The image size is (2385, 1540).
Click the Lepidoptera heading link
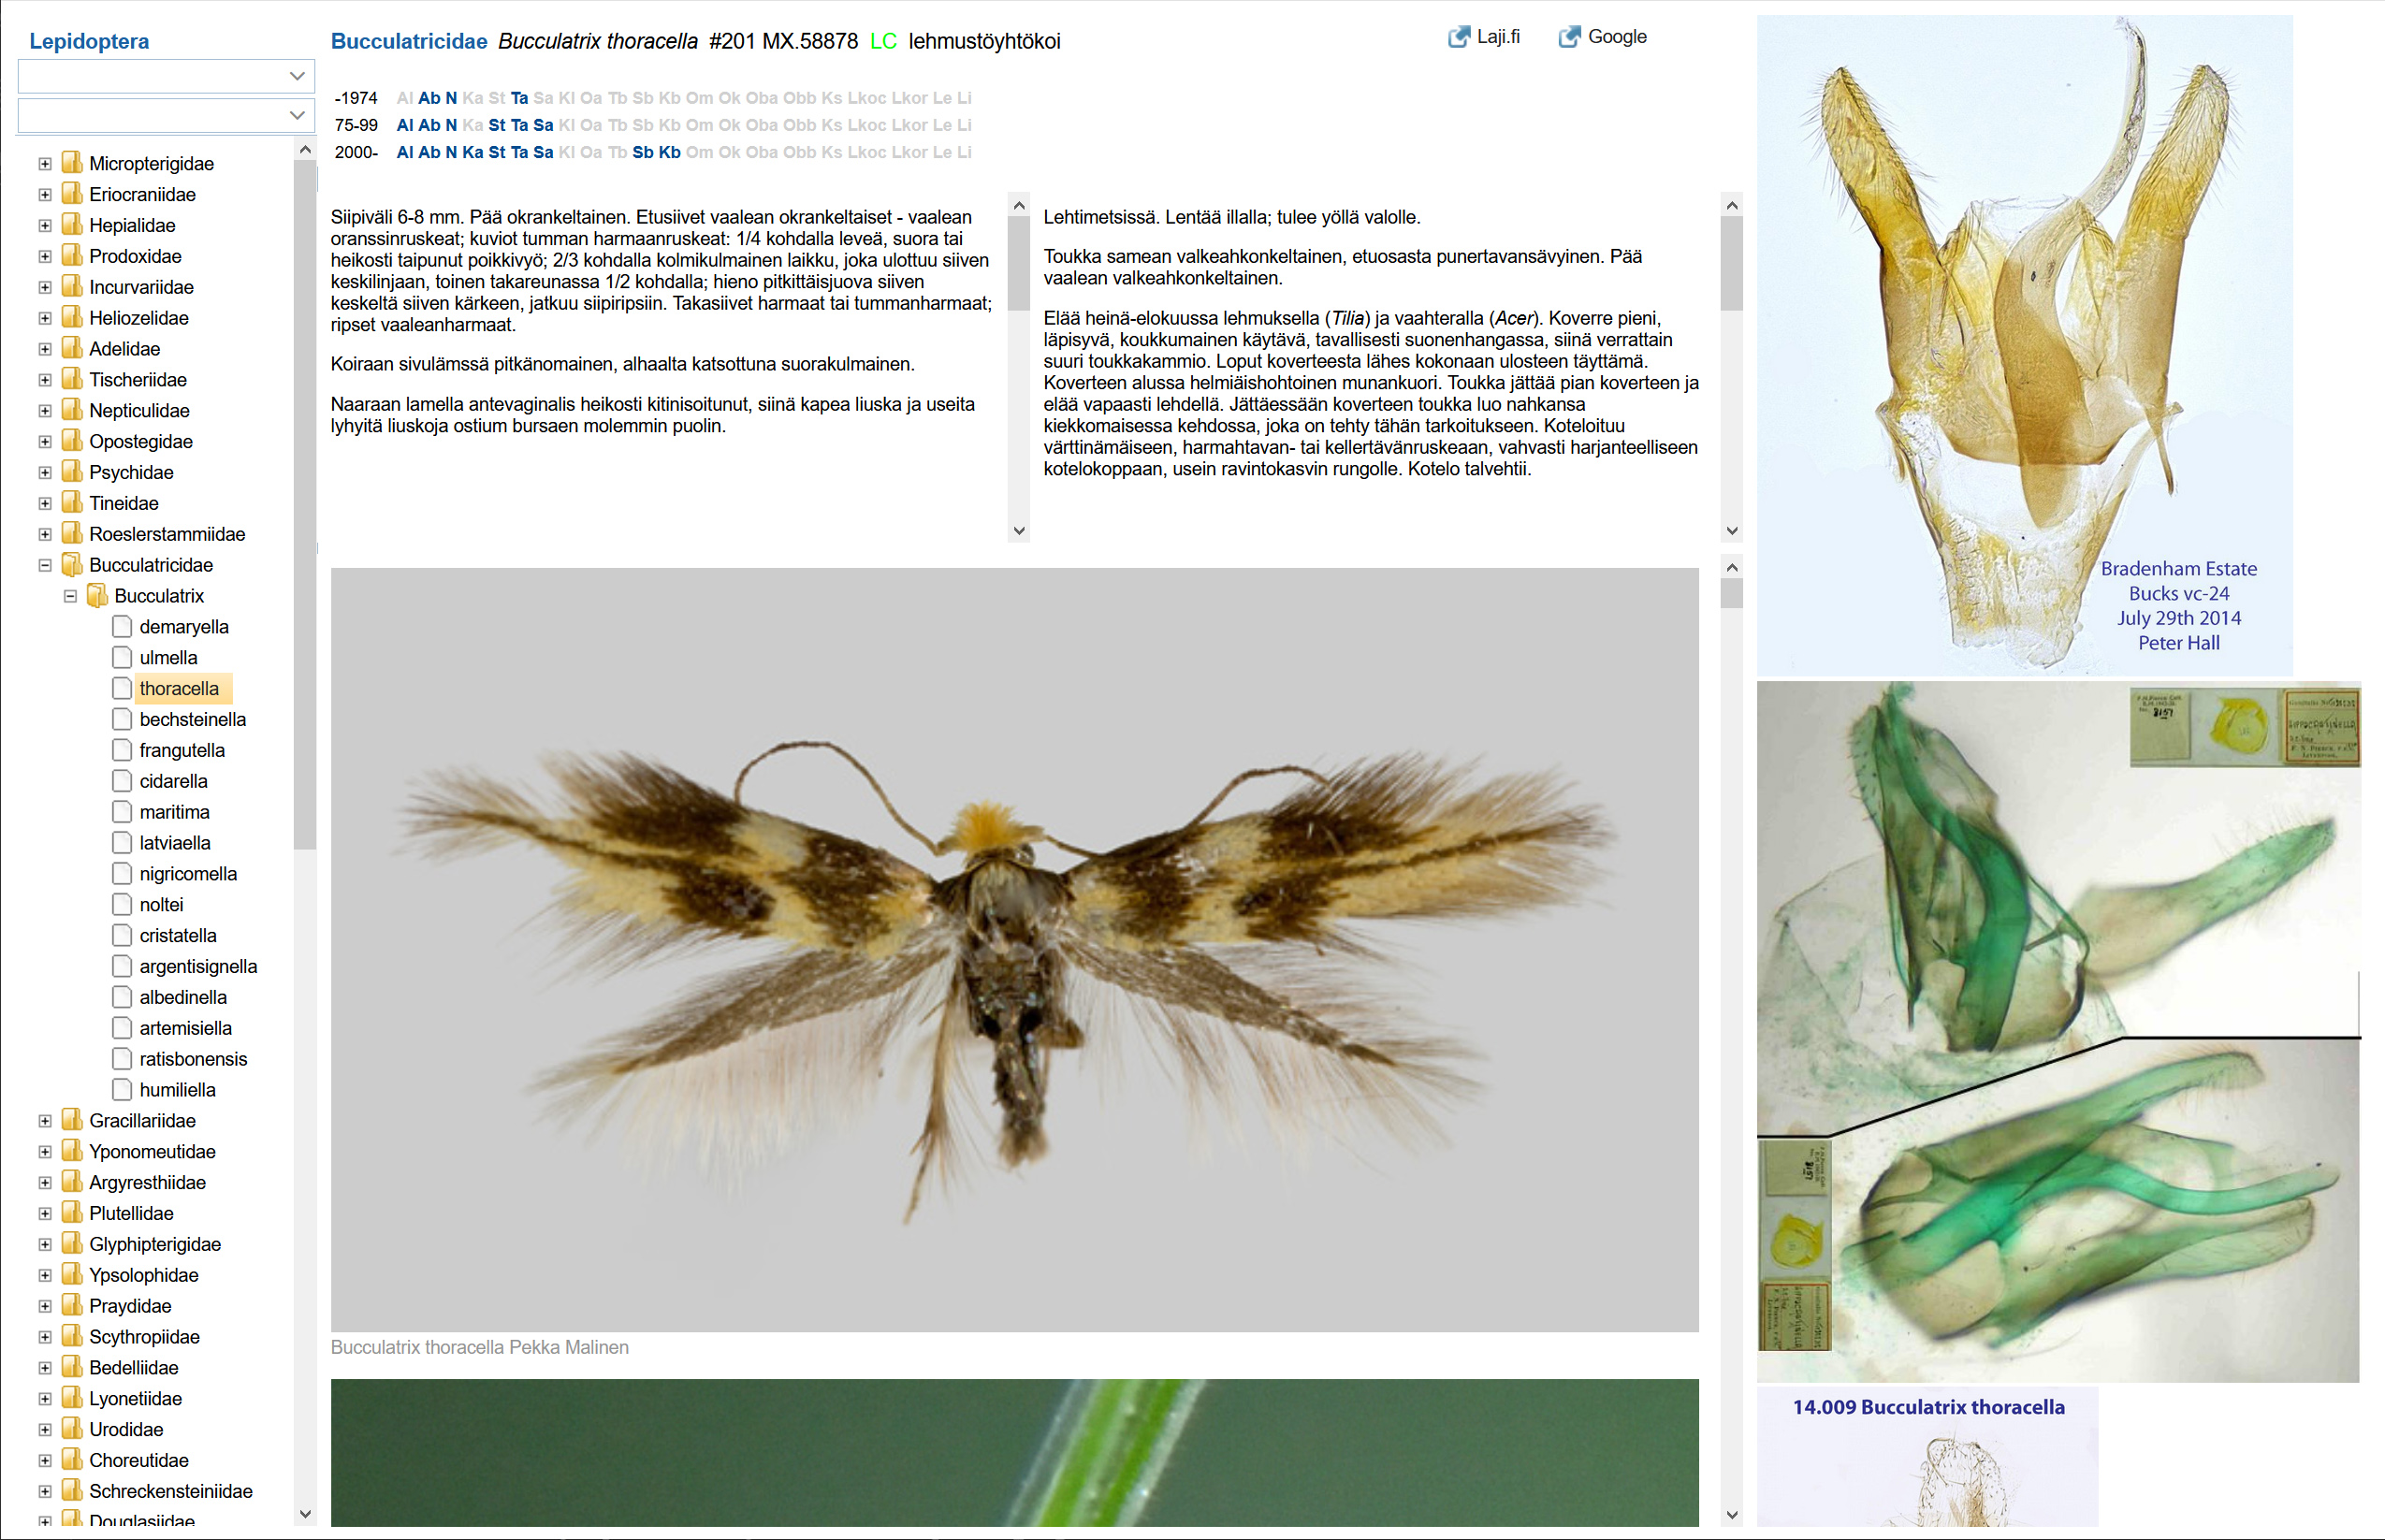coord(89,41)
